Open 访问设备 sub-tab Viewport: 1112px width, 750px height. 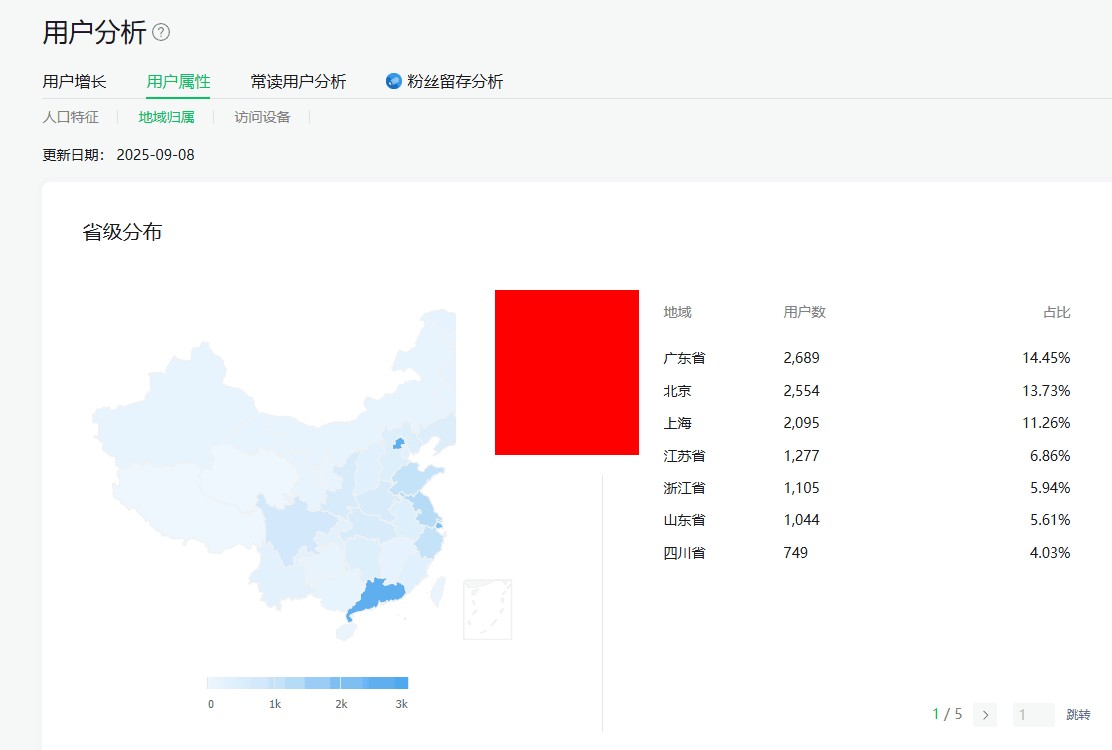click(x=262, y=117)
